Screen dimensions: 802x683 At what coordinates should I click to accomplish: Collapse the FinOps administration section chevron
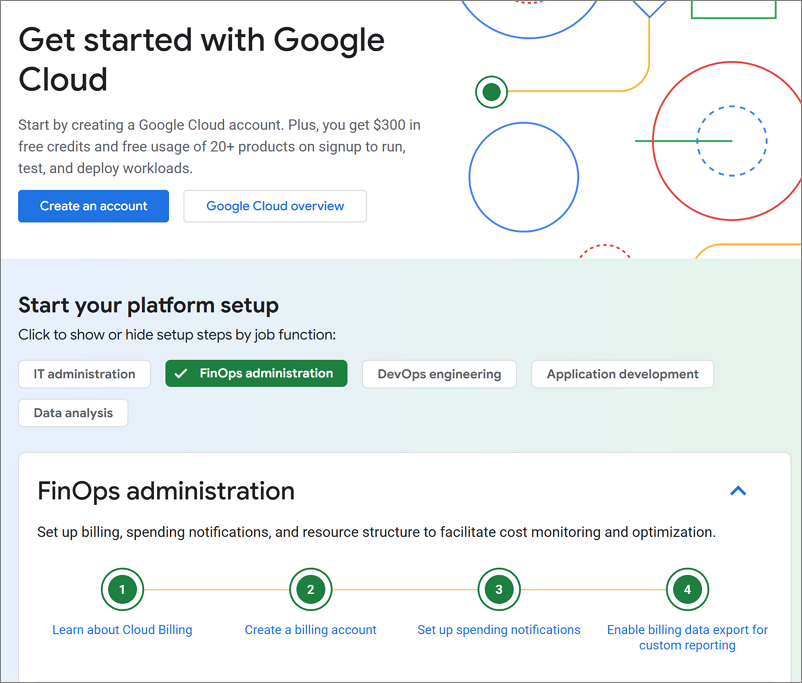click(738, 491)
